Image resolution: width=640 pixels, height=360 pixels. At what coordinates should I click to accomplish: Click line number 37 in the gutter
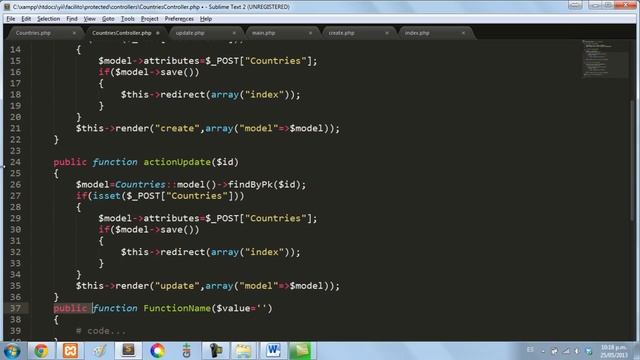16,308
